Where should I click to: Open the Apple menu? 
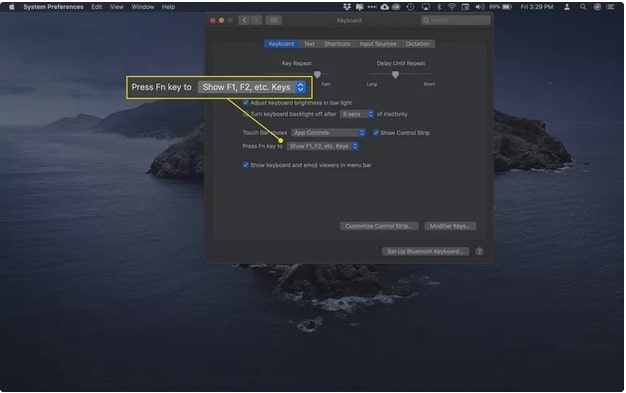pos(12,7)
